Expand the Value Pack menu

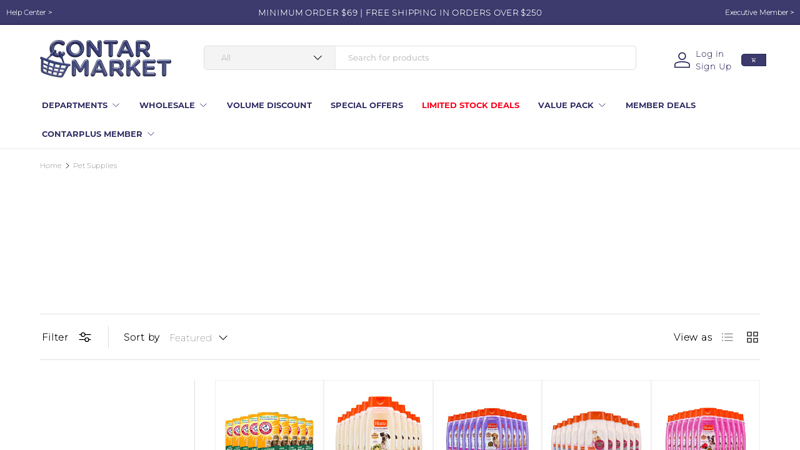pyautogui.click(x=571, y=105)
